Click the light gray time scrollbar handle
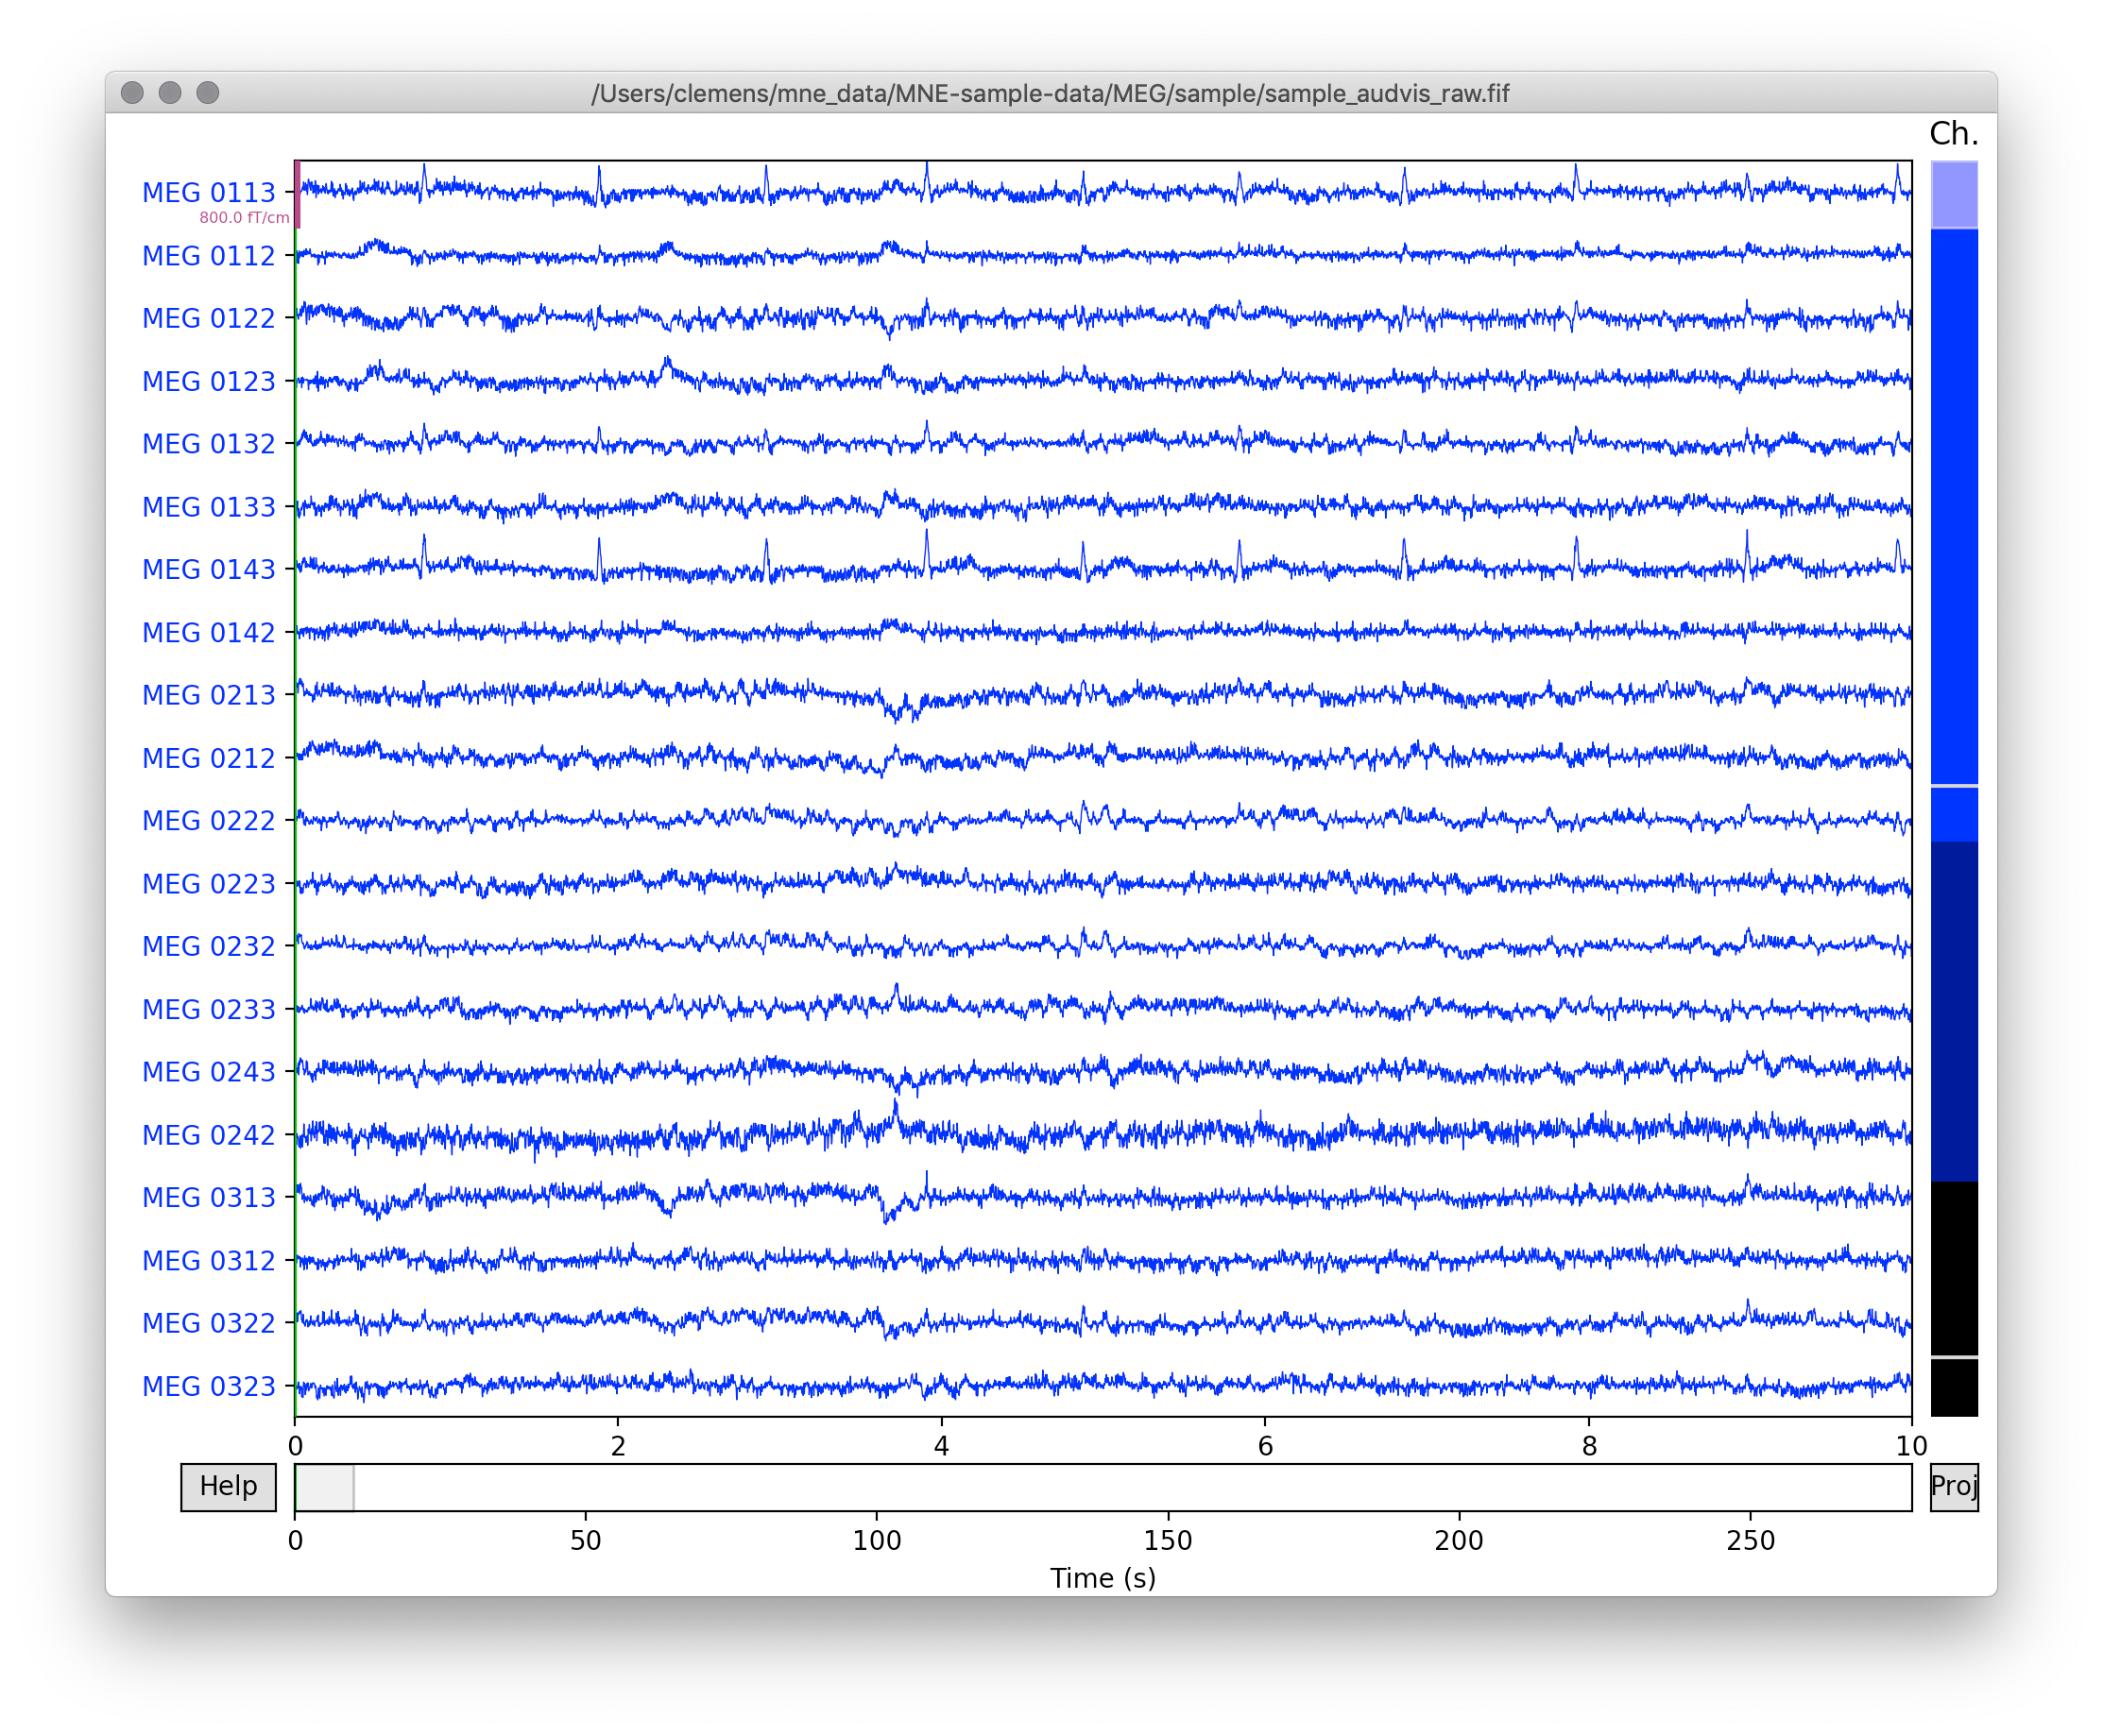Screen dimensions: 2103x1736 (324, 1487)
